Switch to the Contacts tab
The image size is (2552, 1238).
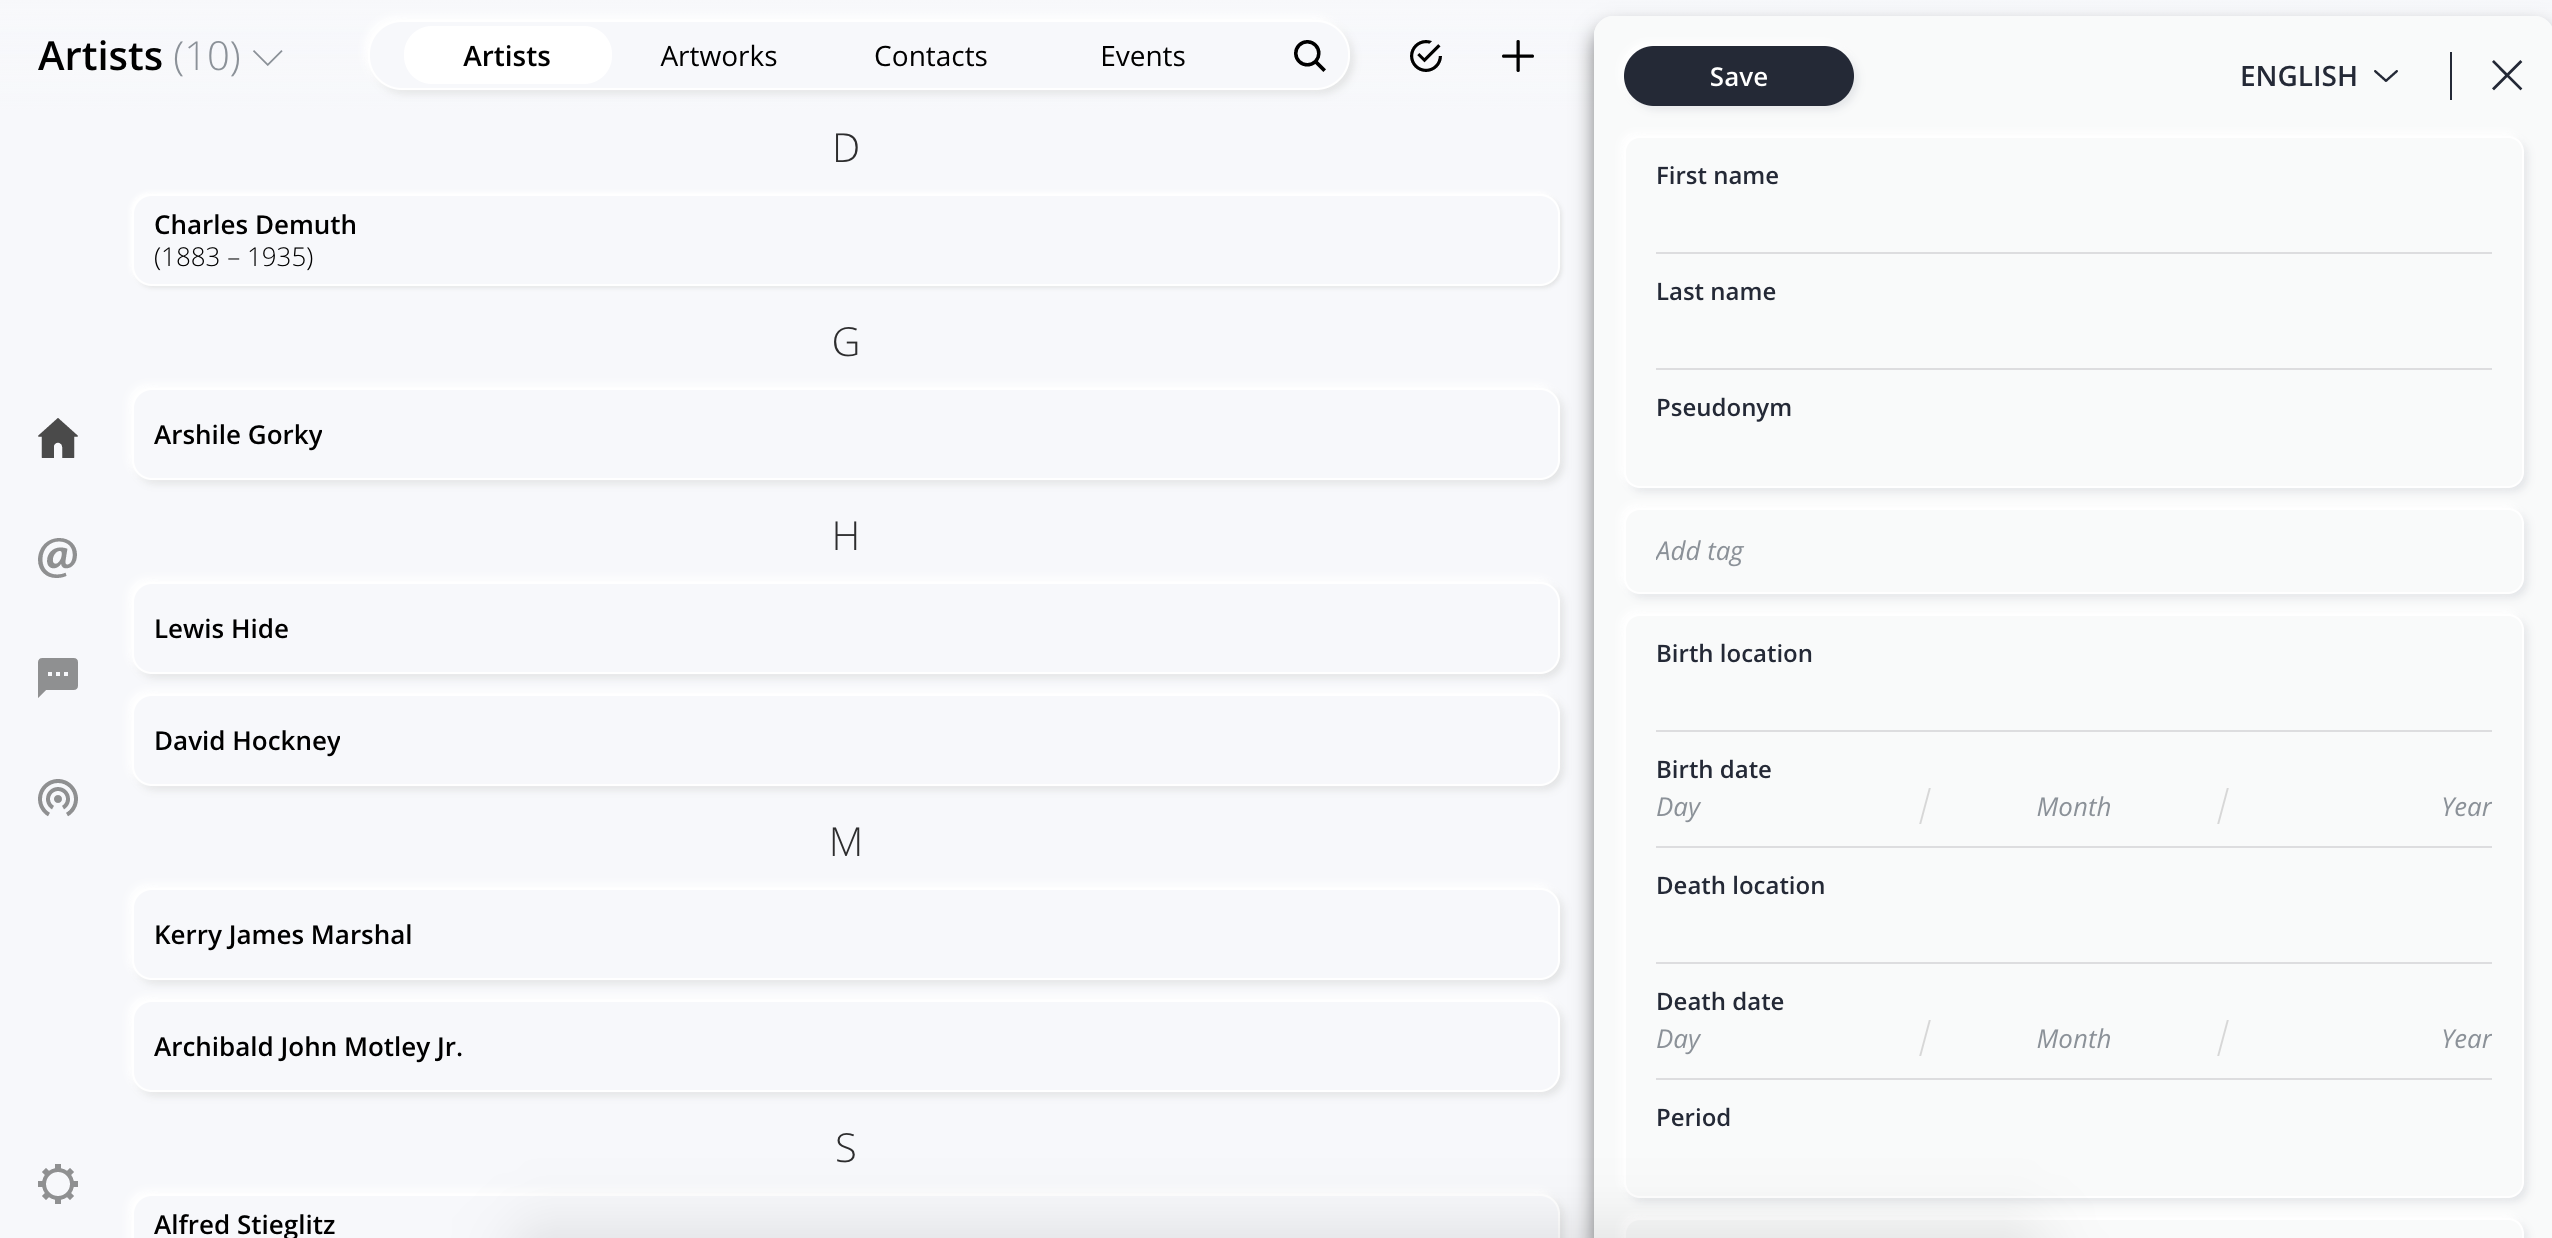point(931,56)
